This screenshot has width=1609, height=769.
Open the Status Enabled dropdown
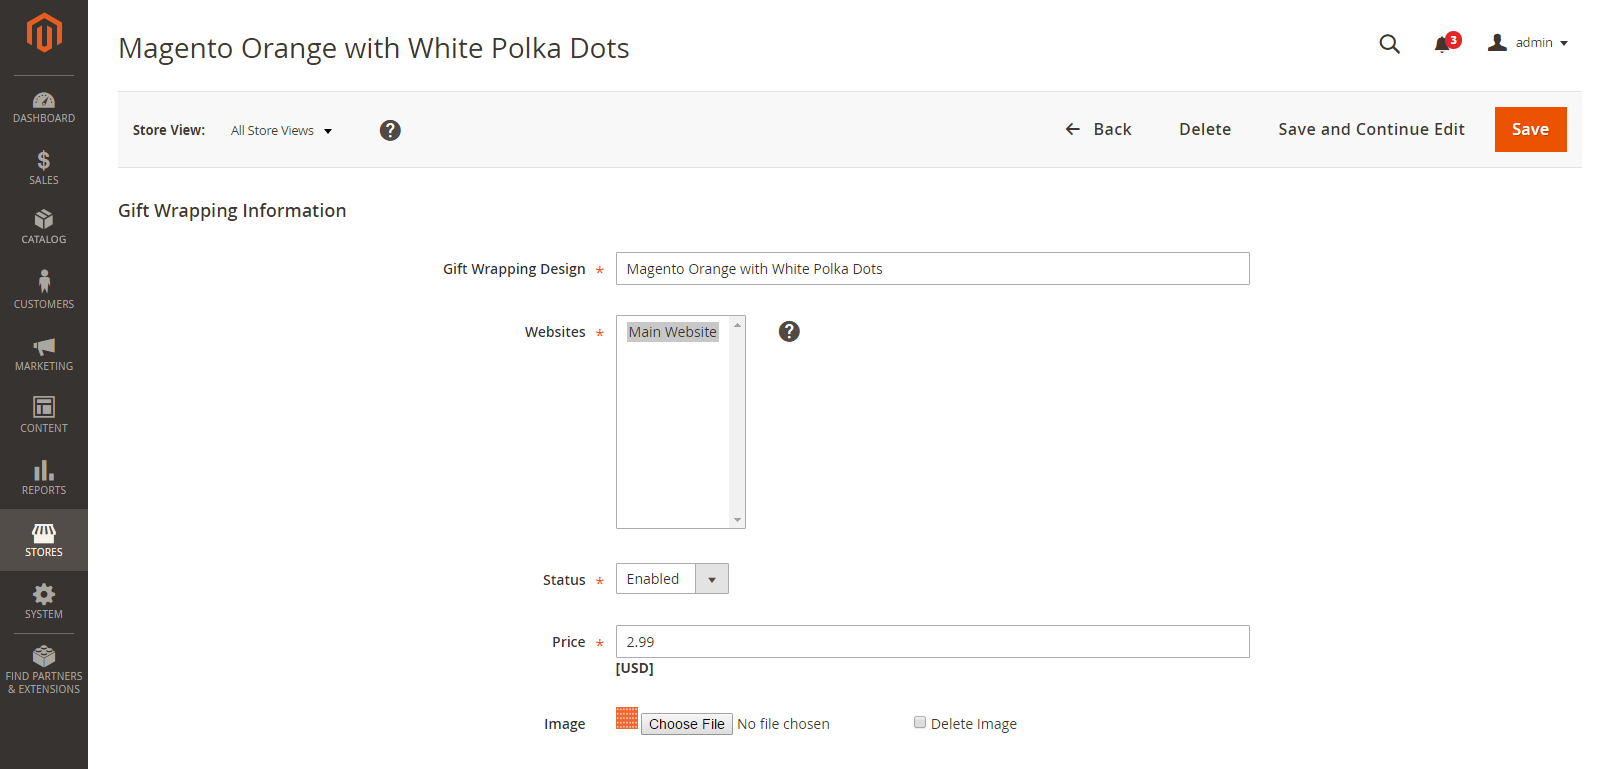point(672,579)
